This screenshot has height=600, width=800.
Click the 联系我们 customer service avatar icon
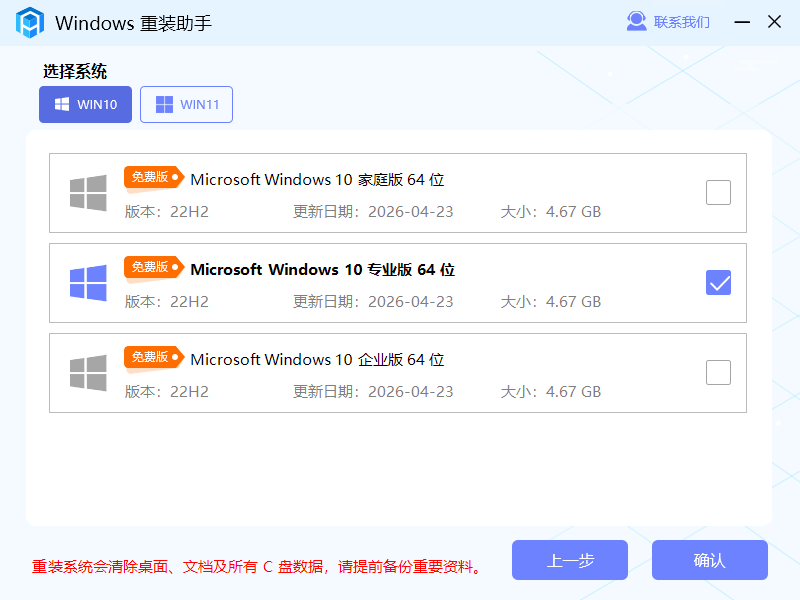point(636,21)
